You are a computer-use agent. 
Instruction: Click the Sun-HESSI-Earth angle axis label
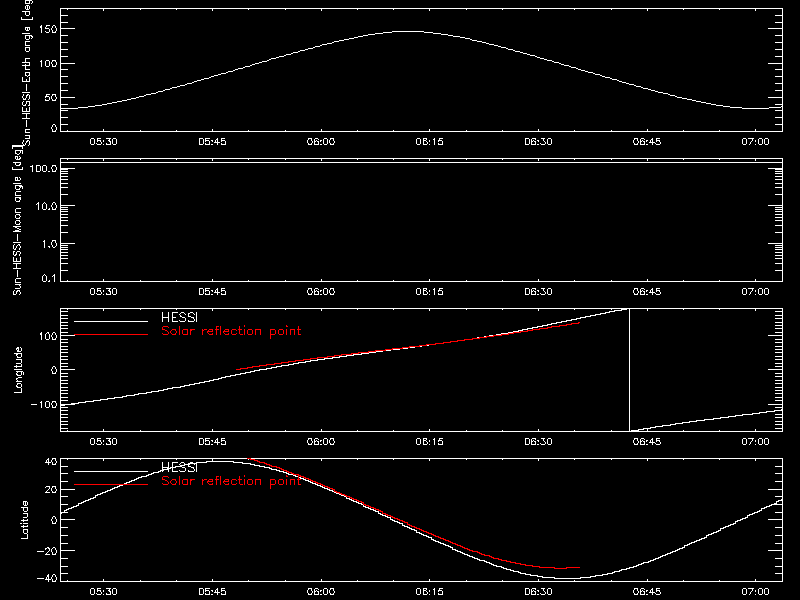click(27, 73)
